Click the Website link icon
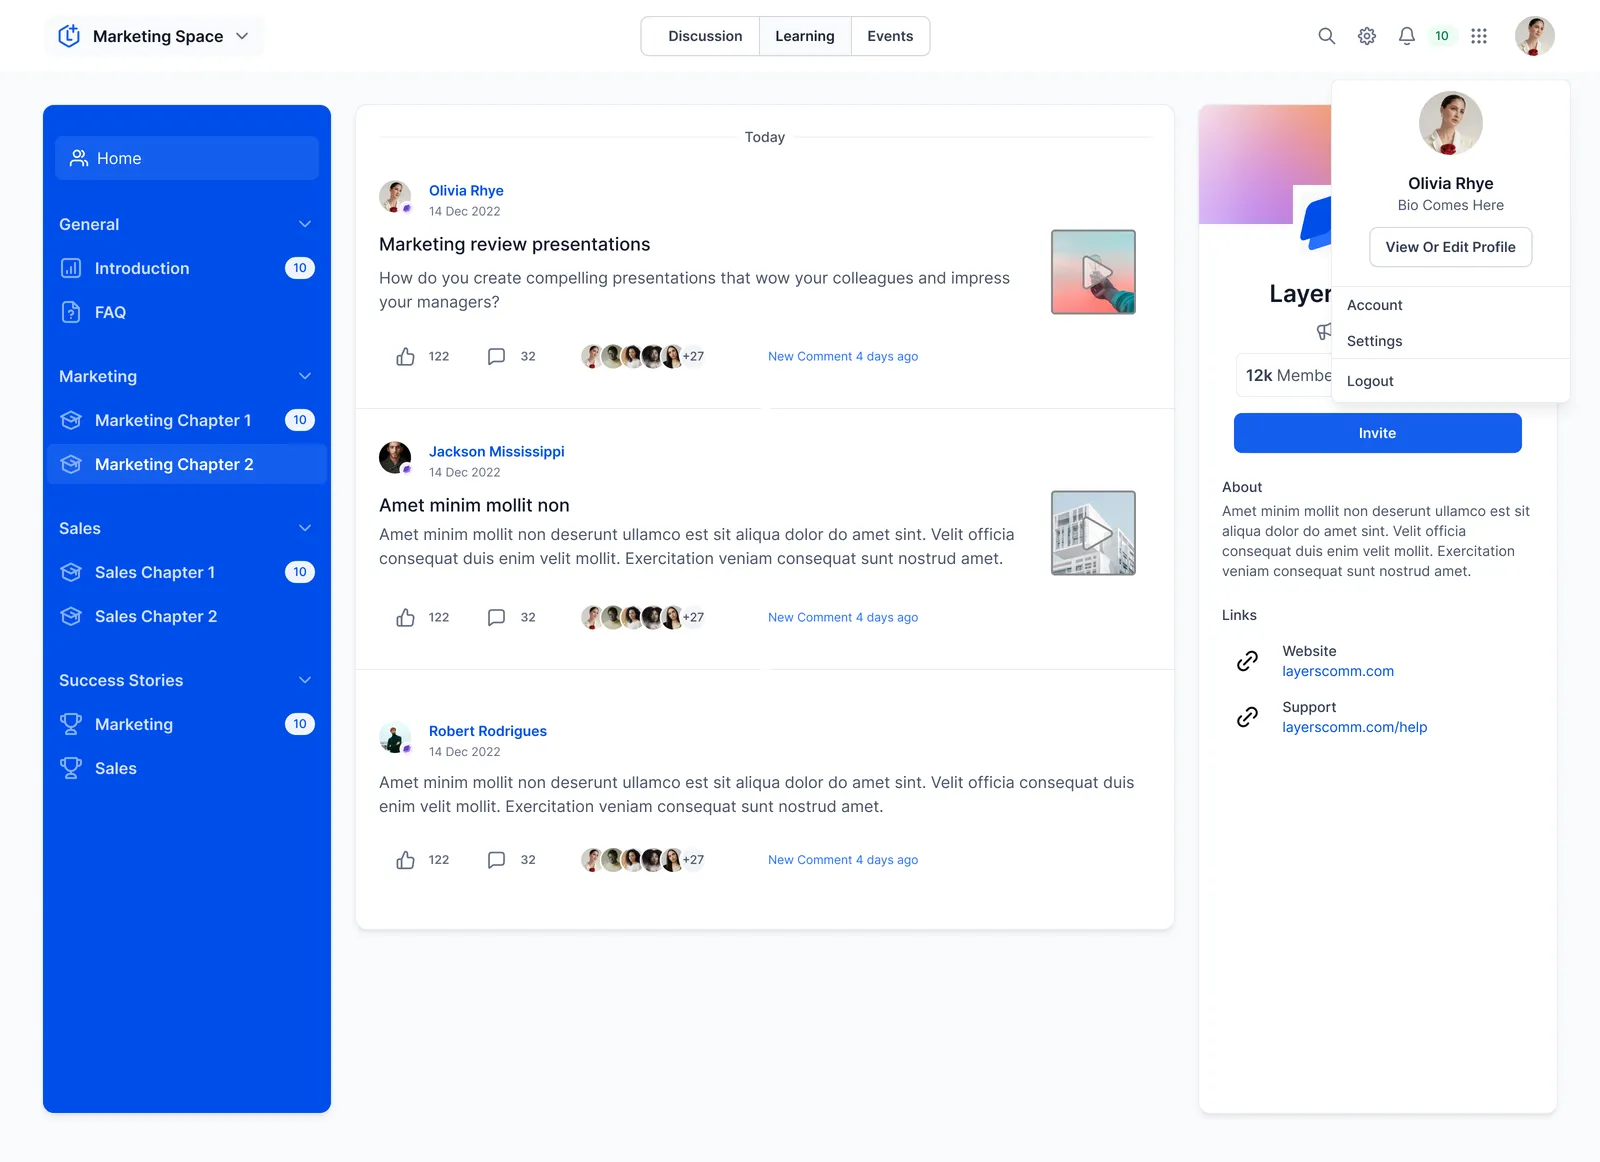The image size is (1600, 1162). [1247, 661]
